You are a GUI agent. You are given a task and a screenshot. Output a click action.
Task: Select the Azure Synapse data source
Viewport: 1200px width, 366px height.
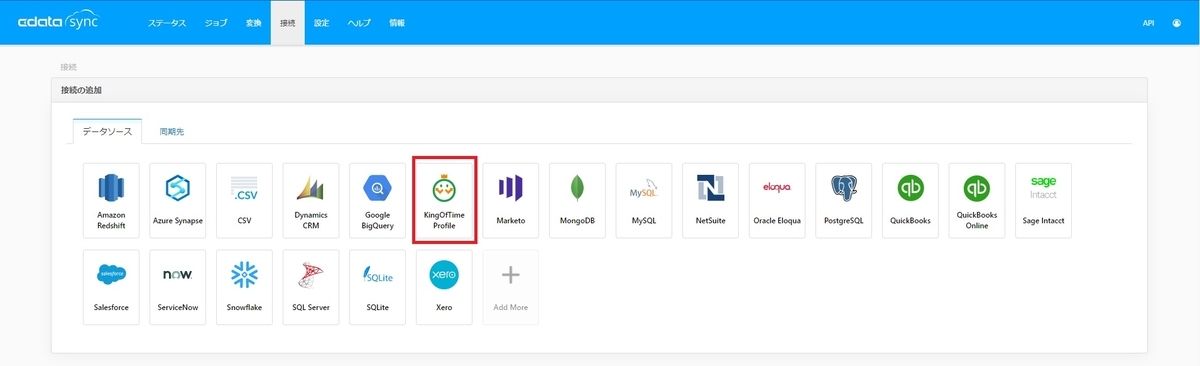[177, 201]
